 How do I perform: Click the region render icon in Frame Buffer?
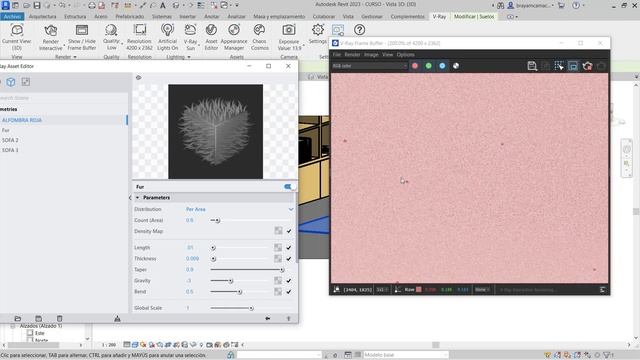(559, 66)
